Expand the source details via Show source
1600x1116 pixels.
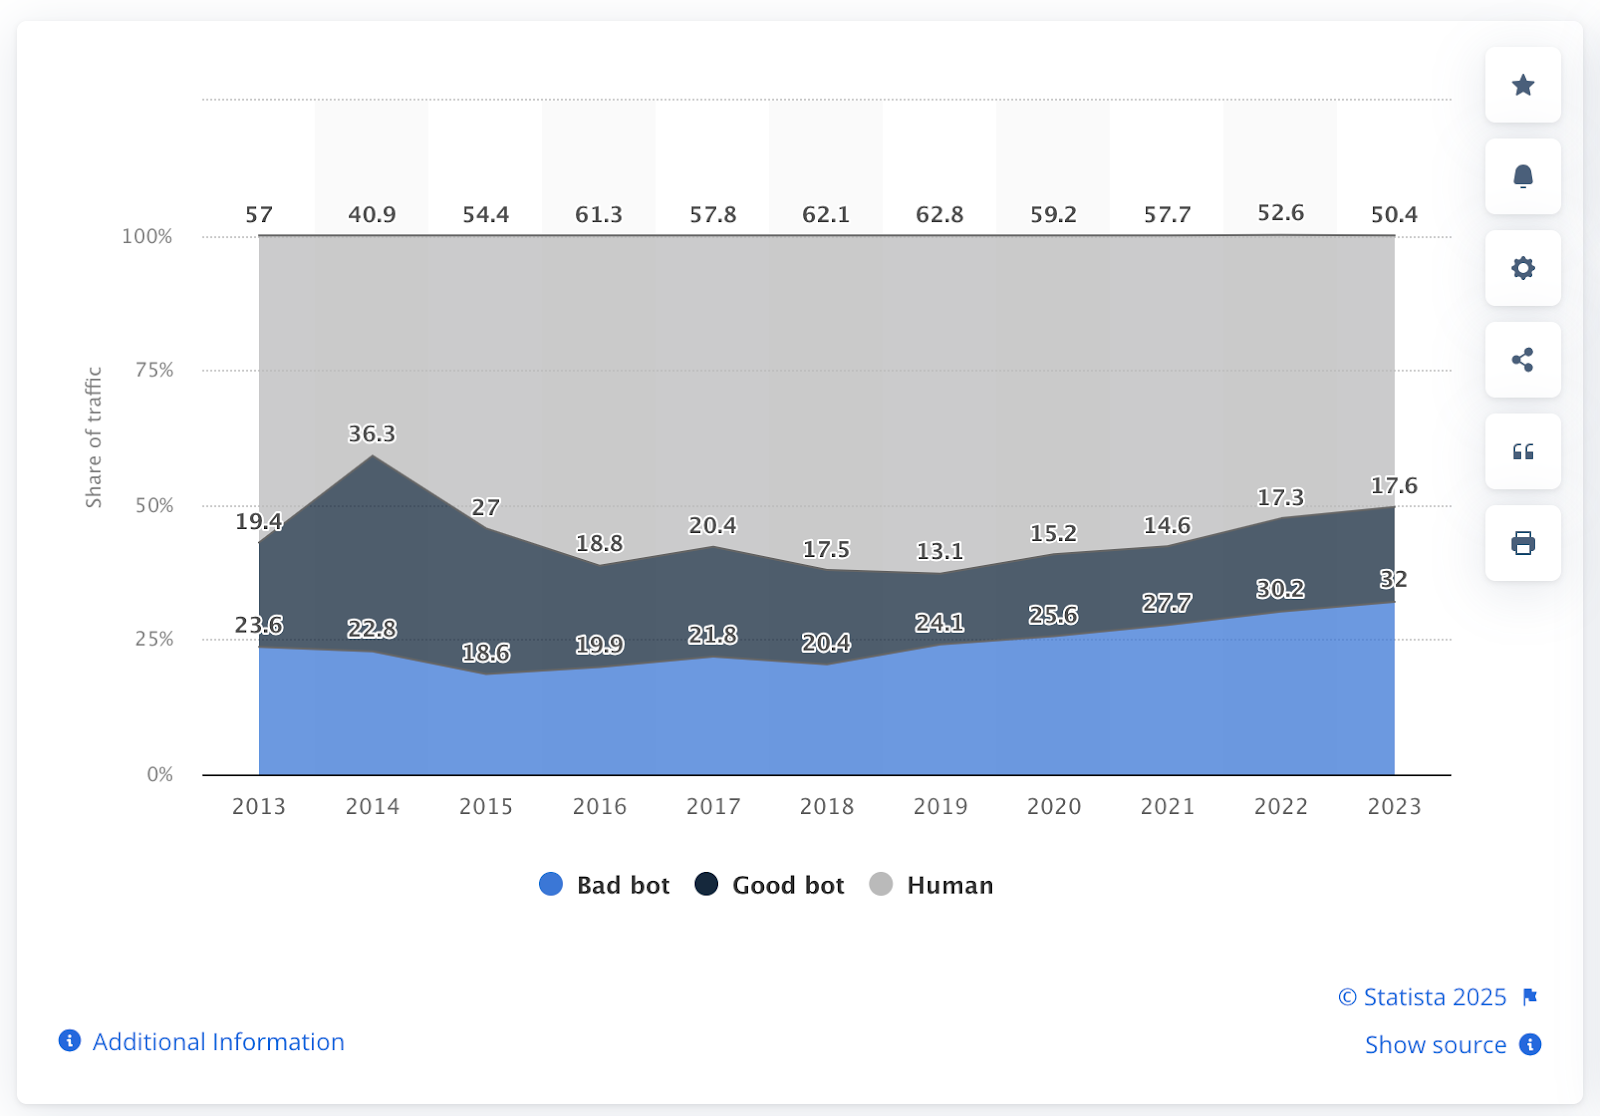pyautogui.click(x=1436, y=1044)
